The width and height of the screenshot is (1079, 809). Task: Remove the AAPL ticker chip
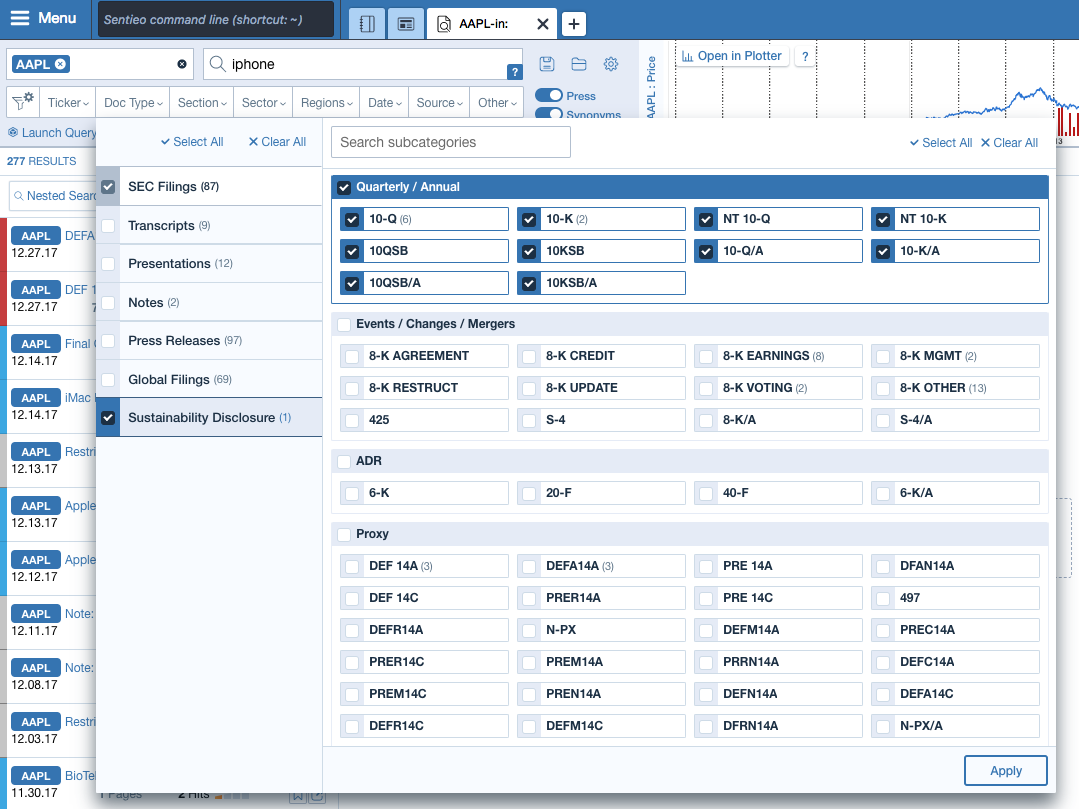pos(61,64)
